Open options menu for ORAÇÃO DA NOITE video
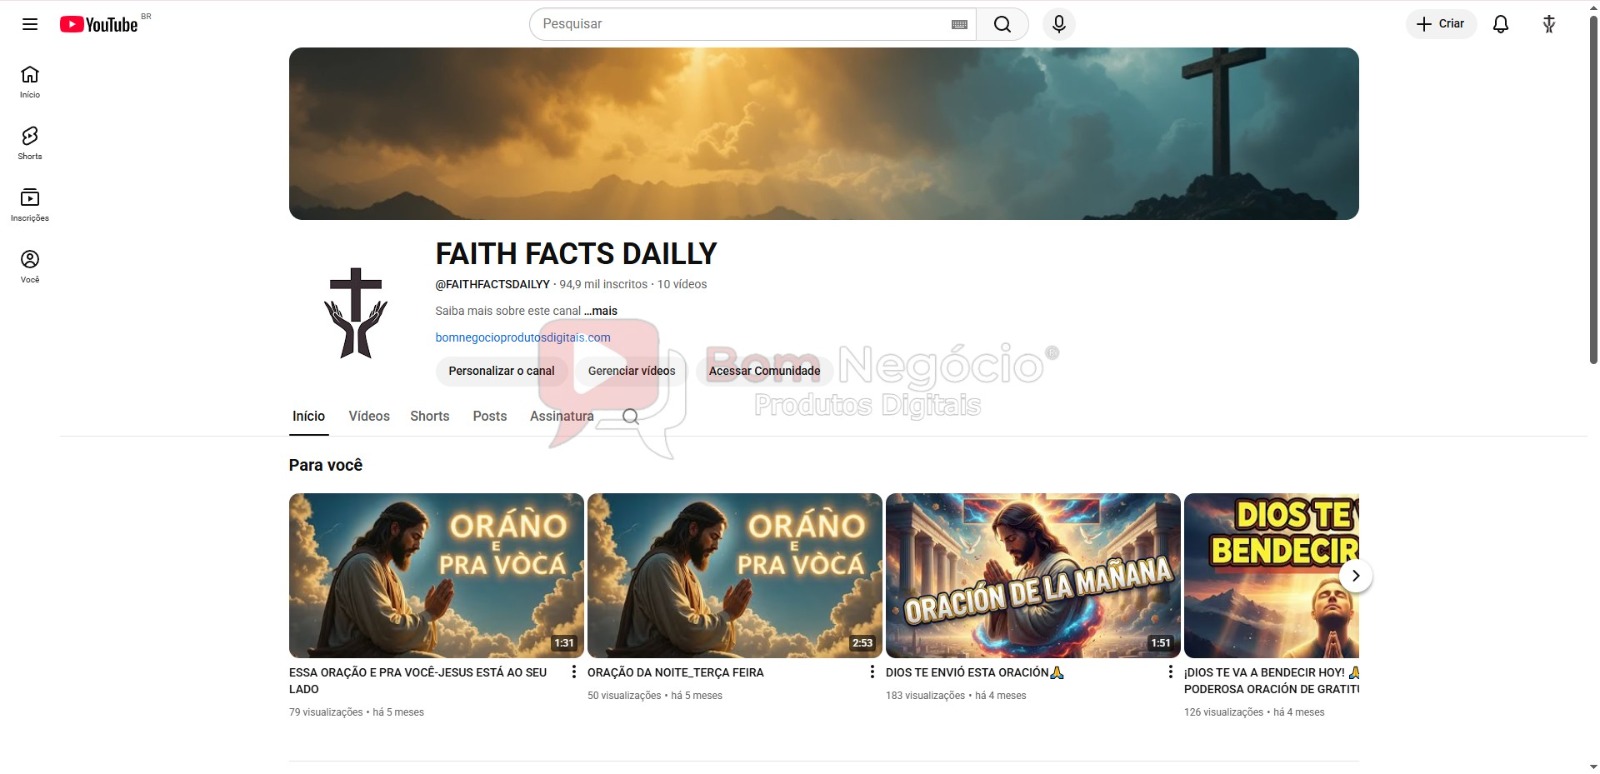 (x=872, y=672)
